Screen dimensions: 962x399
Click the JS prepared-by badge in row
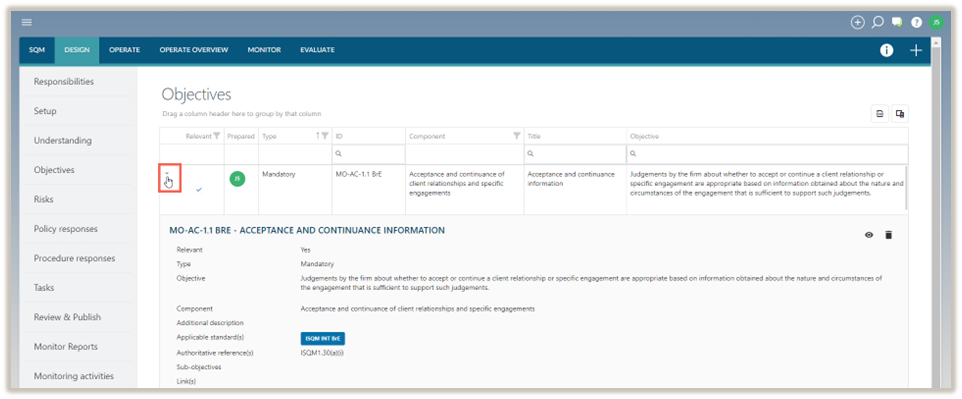pyautogui.click(x=237, y=179)
